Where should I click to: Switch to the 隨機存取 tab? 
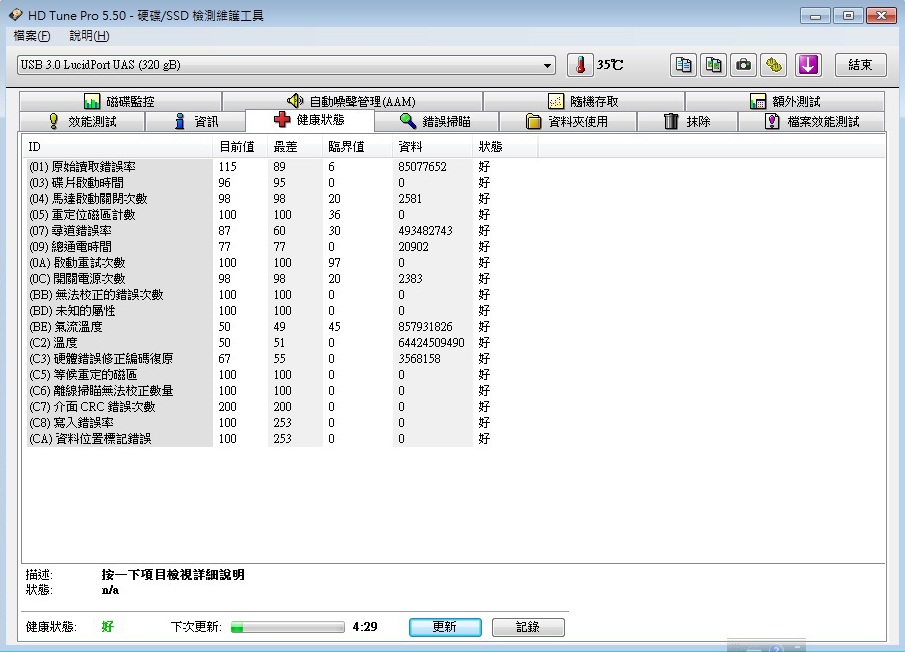[584, 102]
